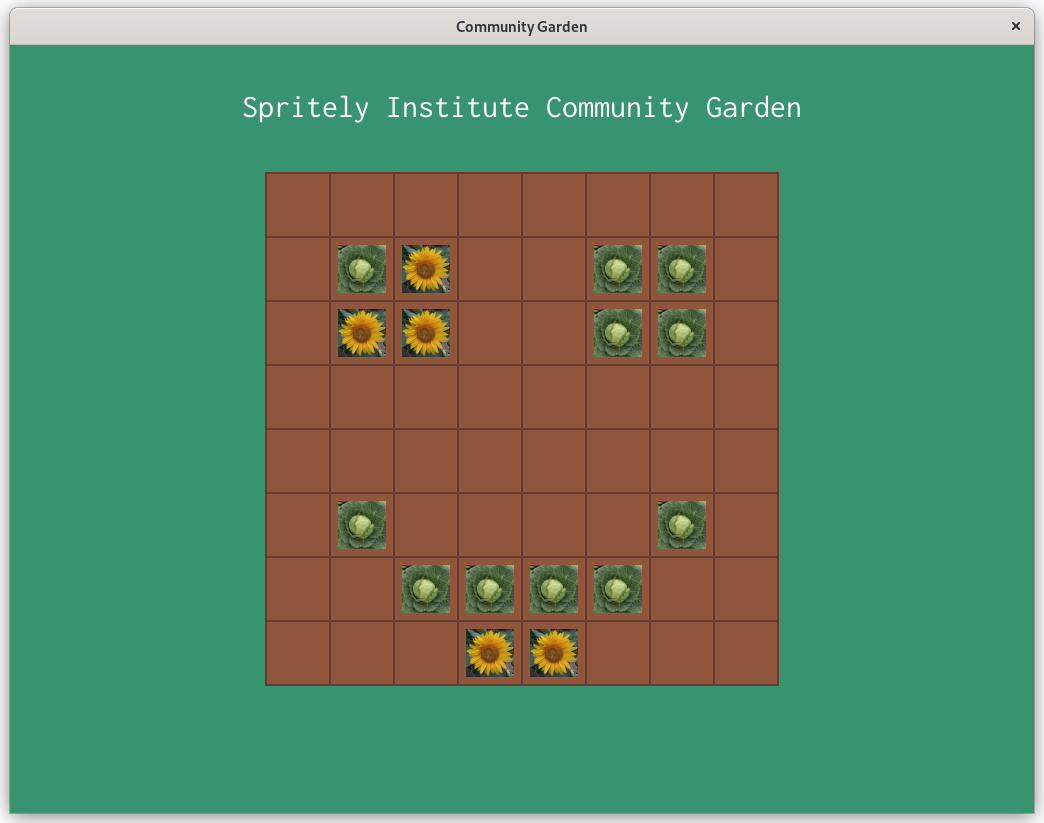The height and width of the screenshot is (823, 1044).
Task: Select the only sunflower in grid's second row
Action: (x=426, y=269)
